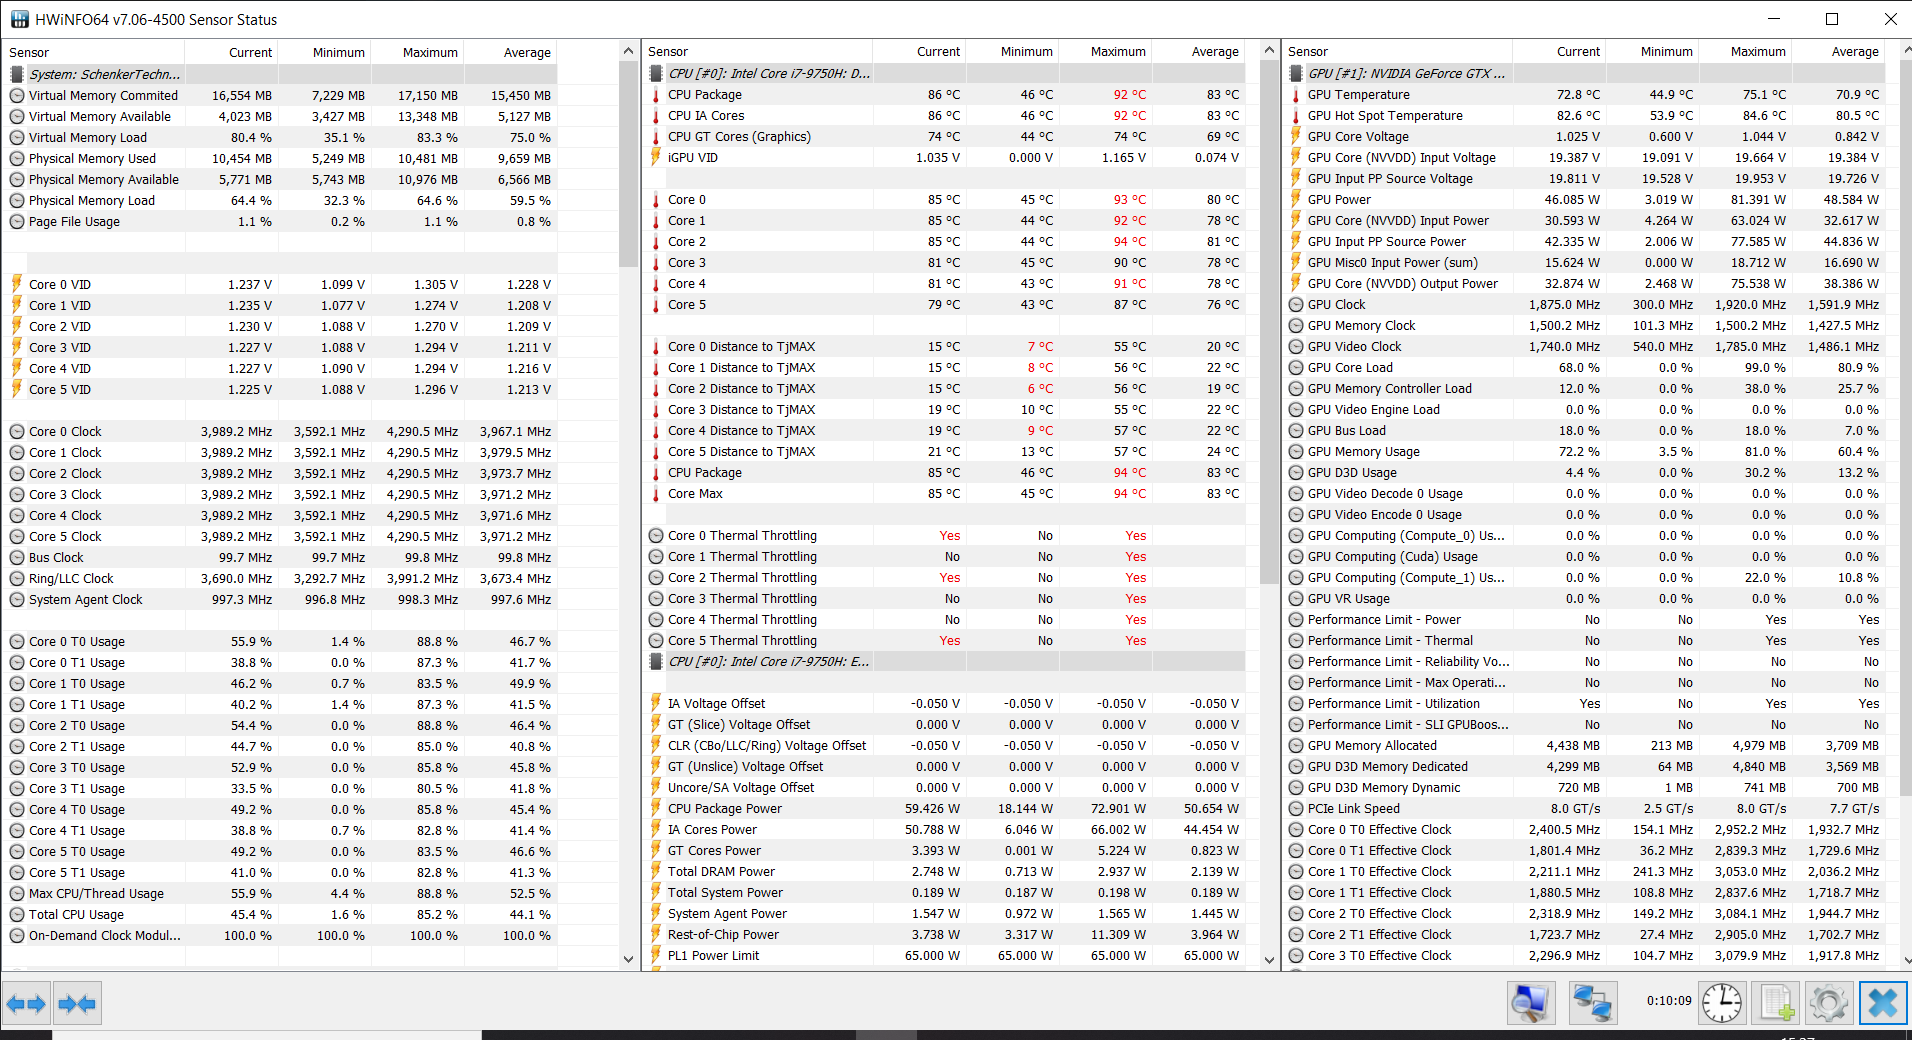The width and height of the screenshot is (1912, 1040).
Task: Select the GPU D3D Memory Dedicated row
Action: pyautogui.click(x=1585, y=766)
